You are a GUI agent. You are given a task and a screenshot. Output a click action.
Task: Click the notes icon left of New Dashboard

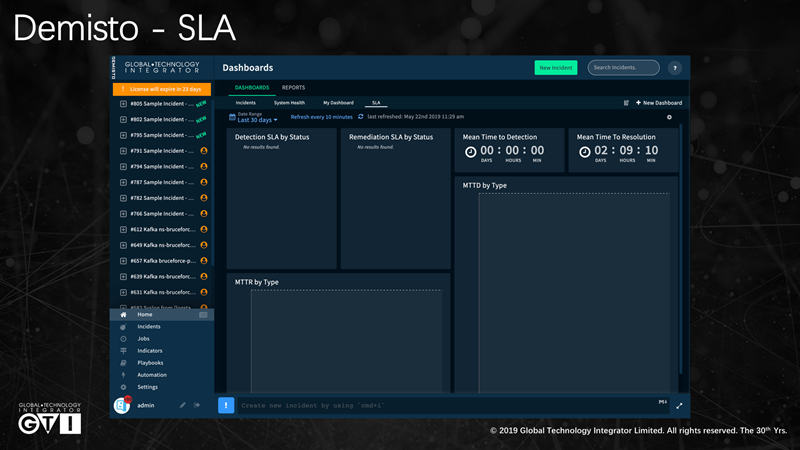click(626, 103)
